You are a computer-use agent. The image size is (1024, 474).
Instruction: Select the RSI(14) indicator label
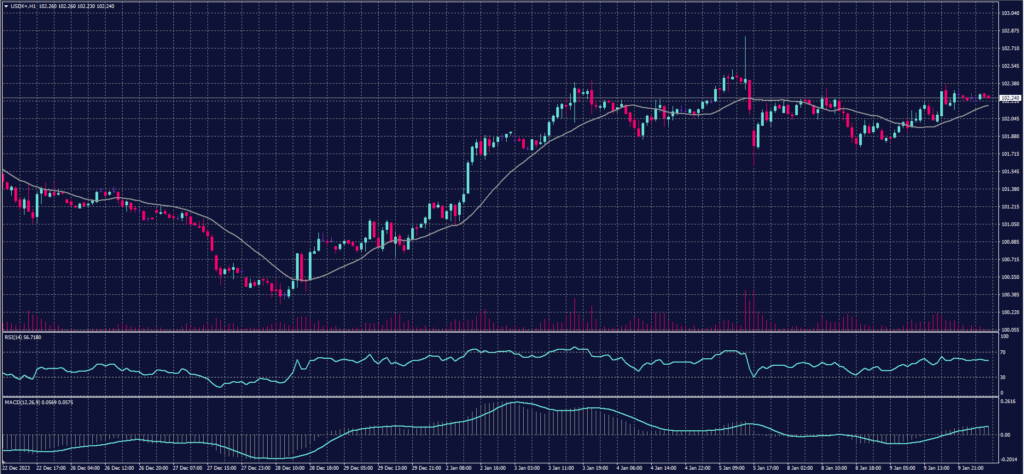pos(22,337)
